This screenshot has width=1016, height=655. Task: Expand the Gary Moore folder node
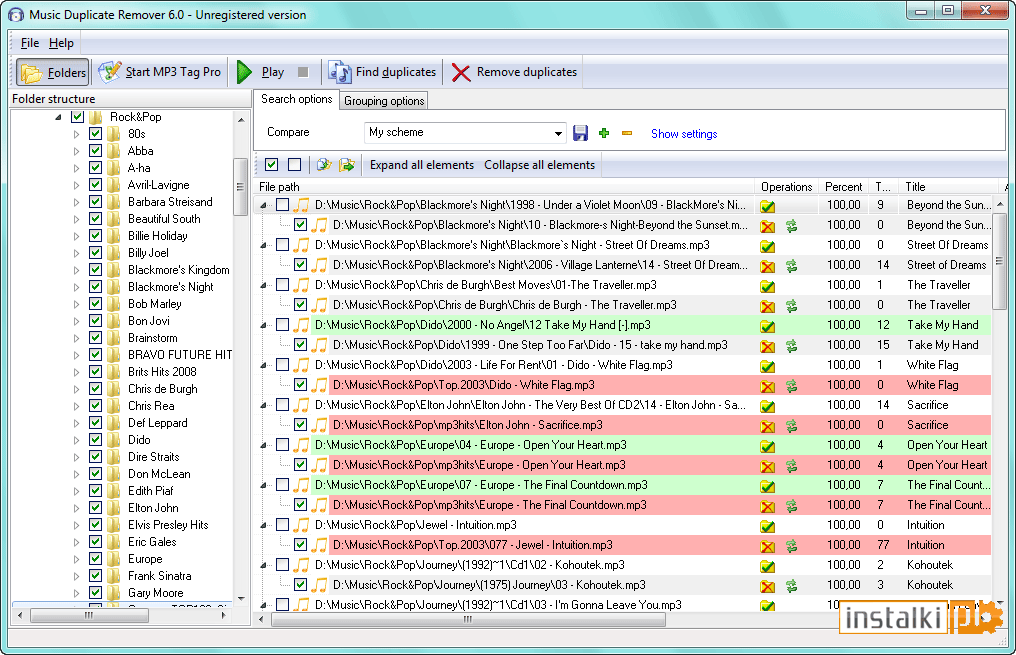pos(76,593)
